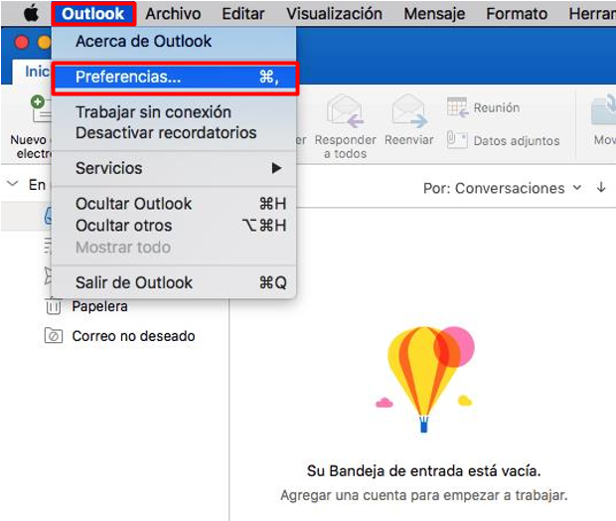Select the Papelera folder
This screenshot has width=616, height=521.
[100, 306]
